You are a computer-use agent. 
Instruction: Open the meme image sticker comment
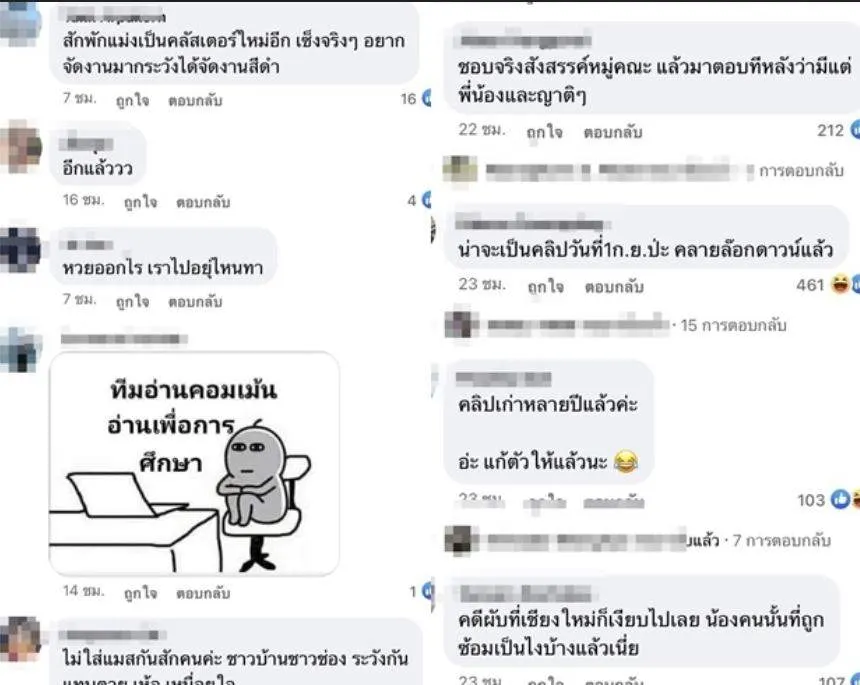tap(194, 463)
